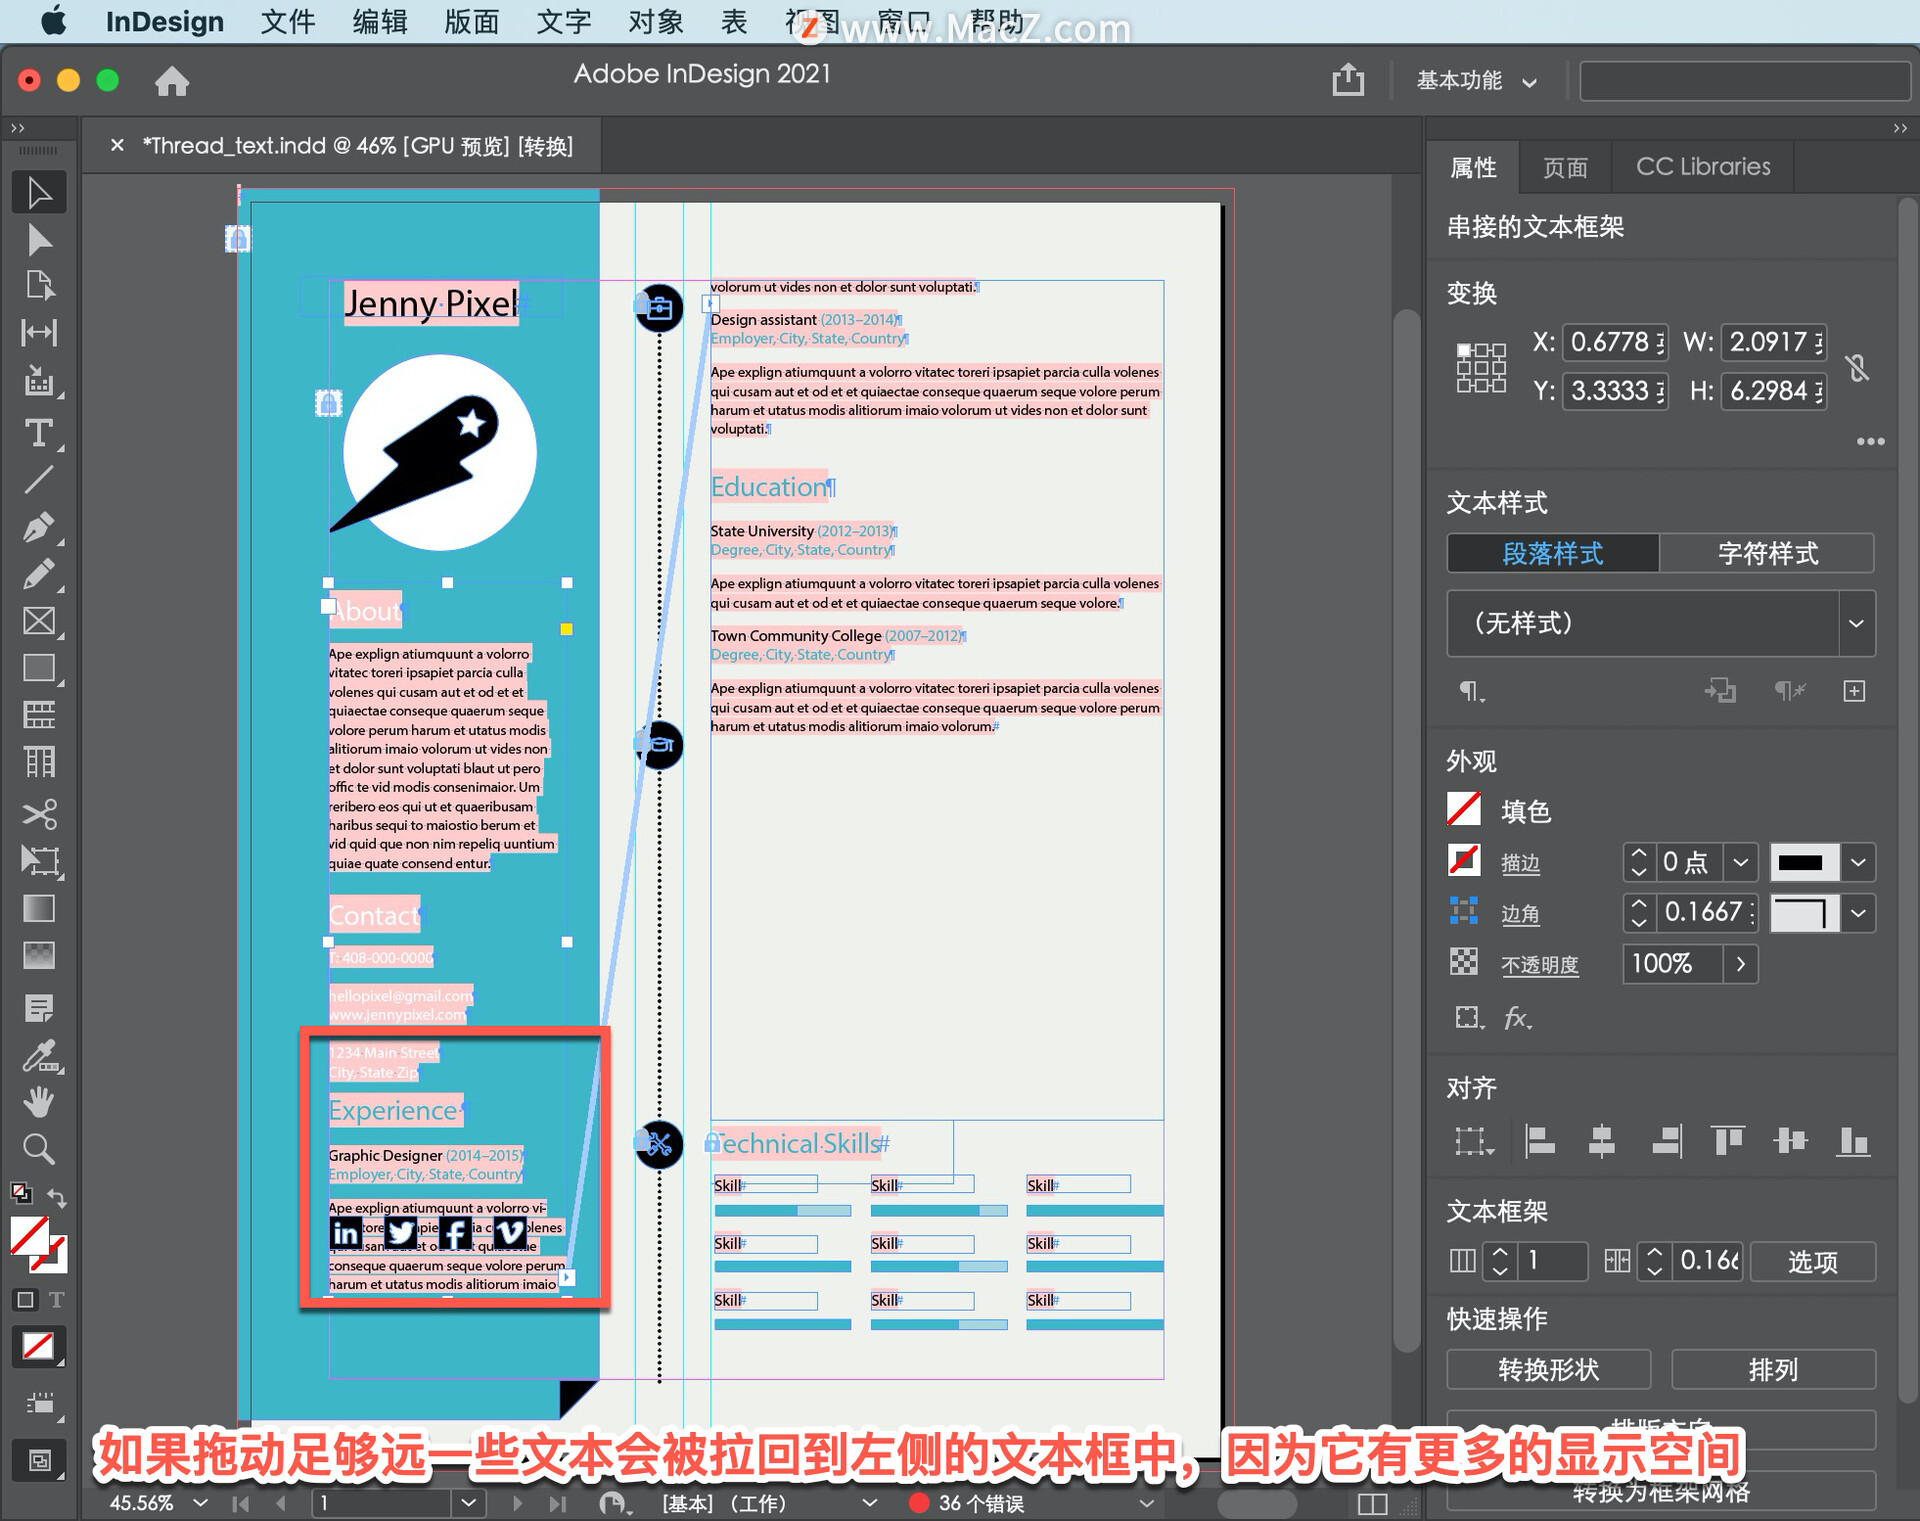Select the Gradient Feather tool
The image size is (1920, 1521).
point(39,955)
